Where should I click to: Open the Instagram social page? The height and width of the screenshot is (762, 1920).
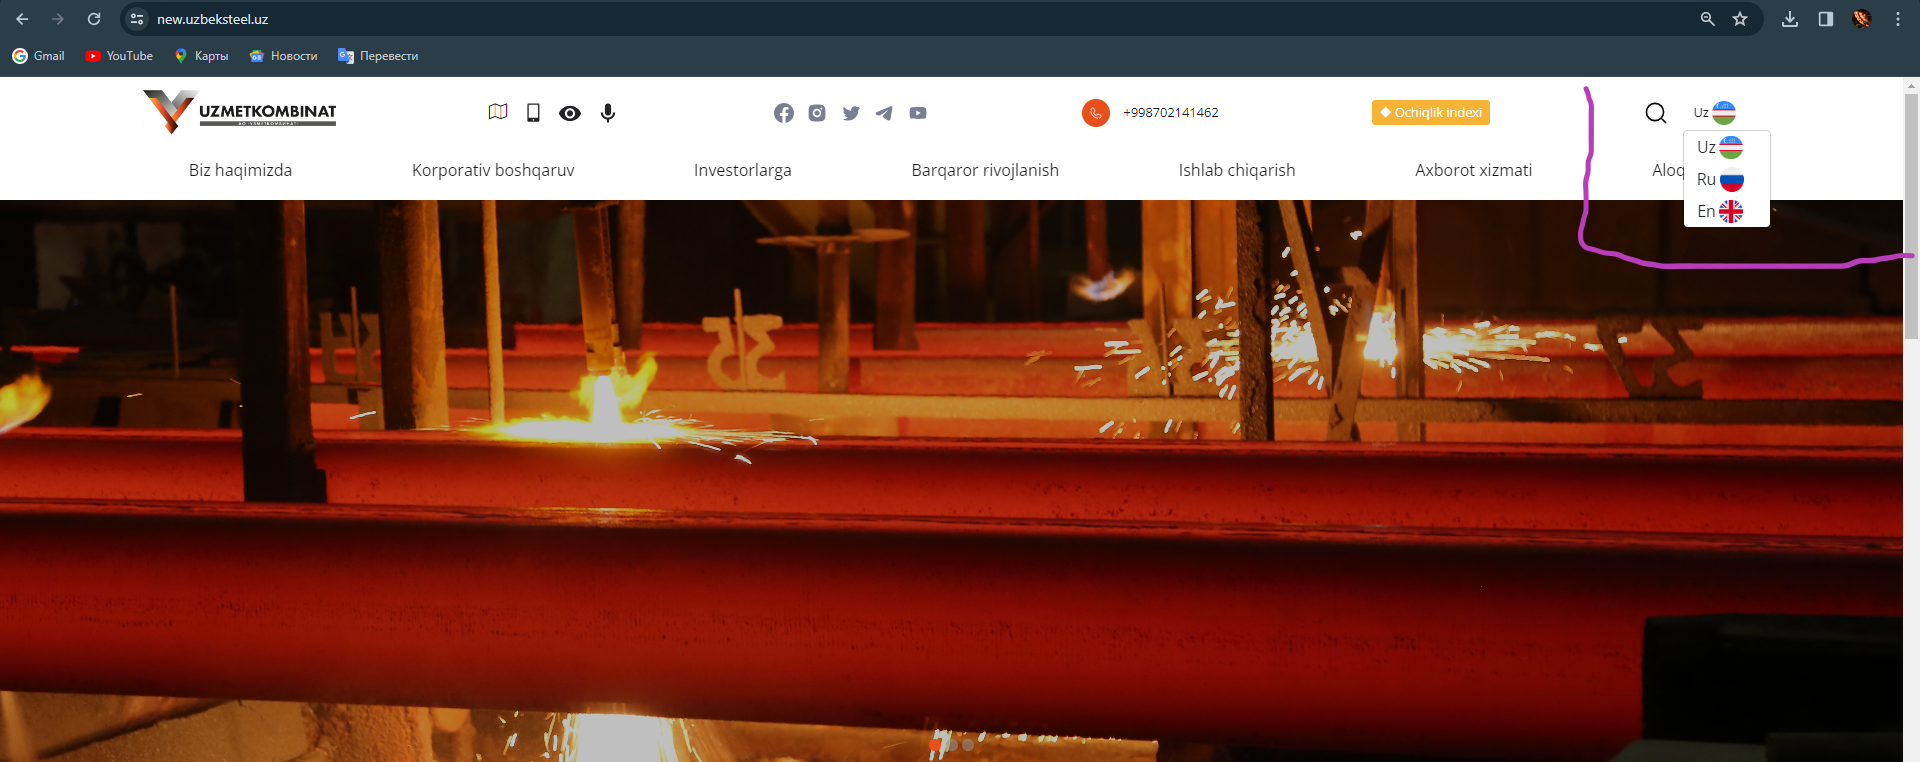tap(817, 113)
